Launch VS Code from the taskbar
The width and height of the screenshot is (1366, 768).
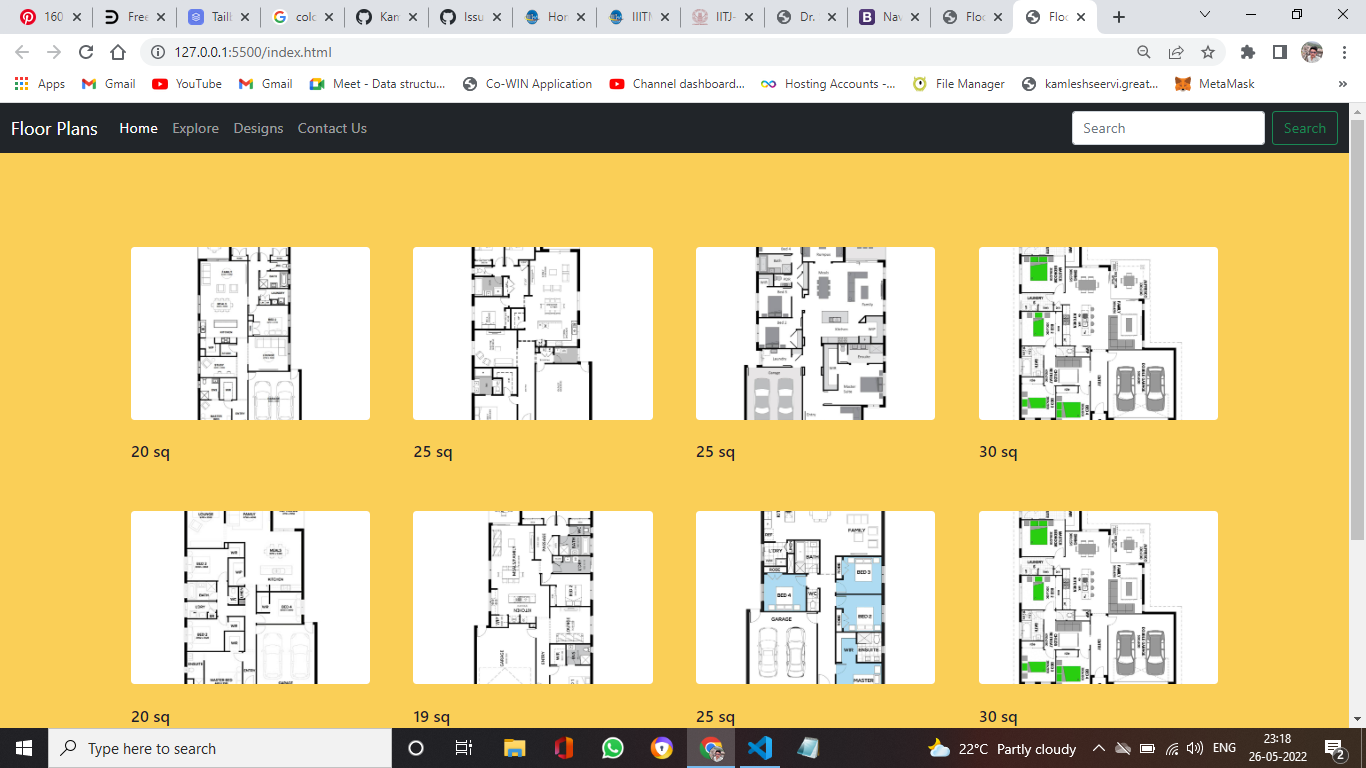point(759,748)
